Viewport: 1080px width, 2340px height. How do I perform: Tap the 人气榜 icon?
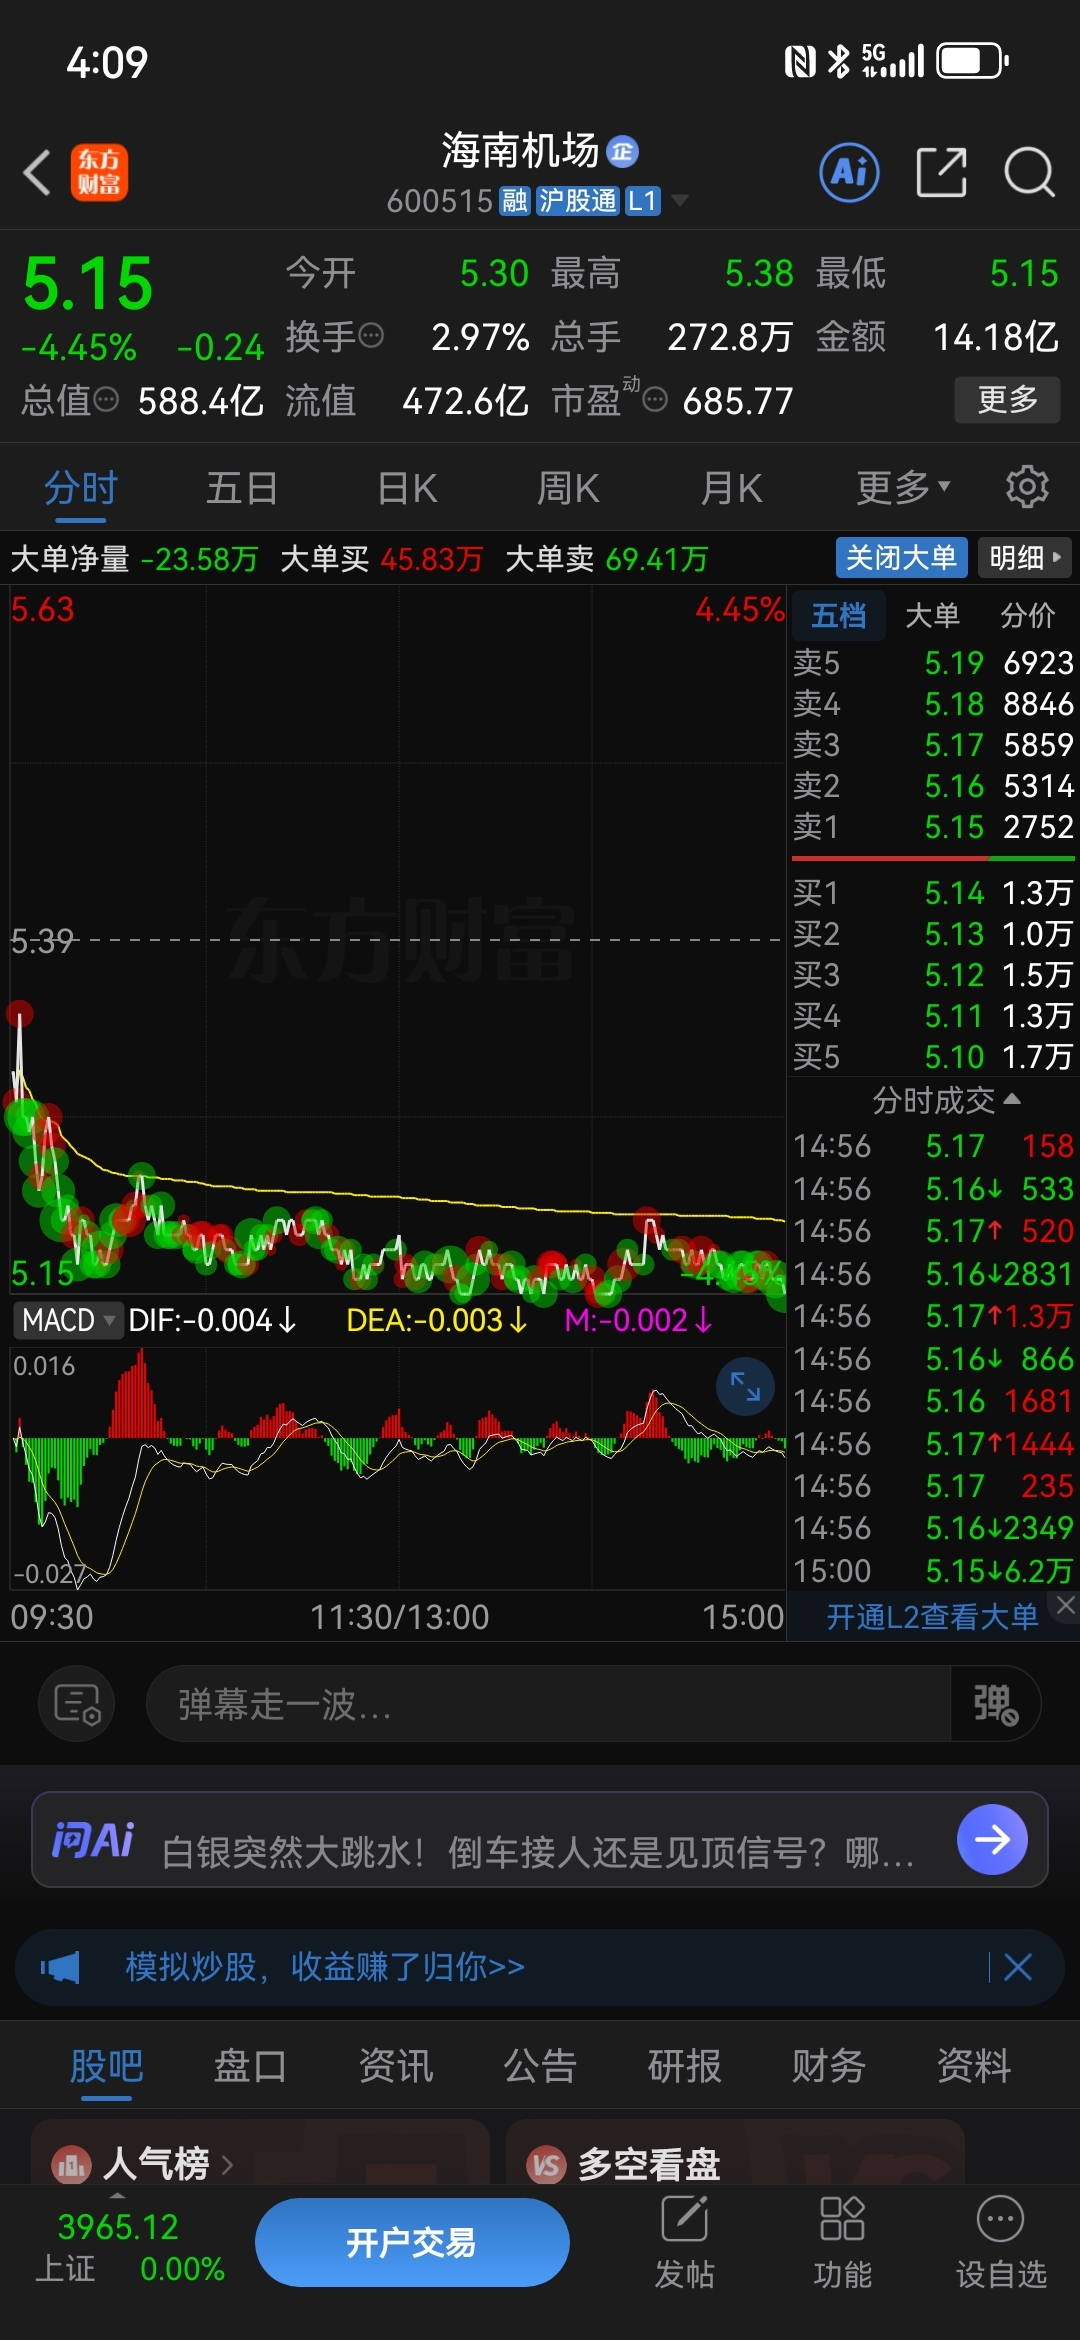[71, 2165]
